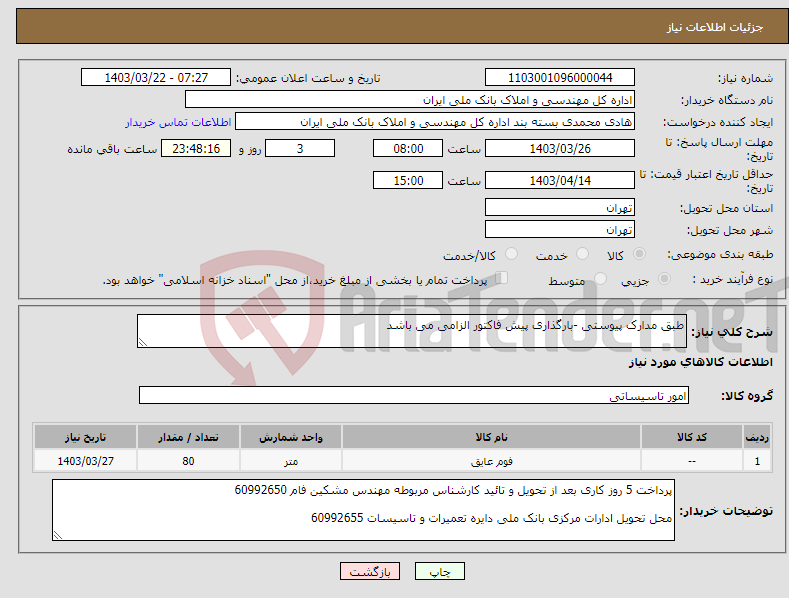Click the price validity date 1403/04/14

tap(560, 180)
